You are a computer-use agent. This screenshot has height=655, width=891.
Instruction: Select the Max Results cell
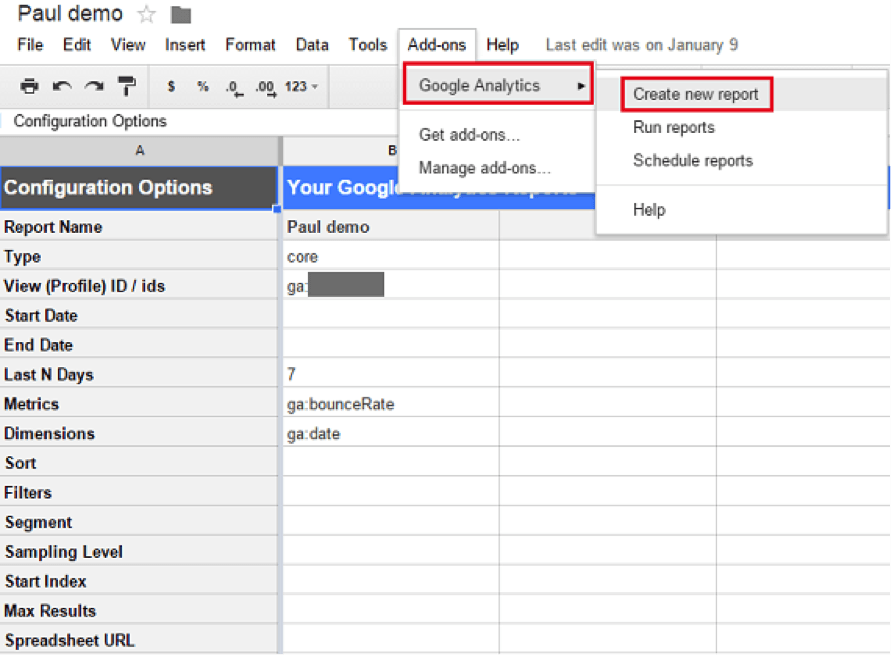tap(139, 611)
